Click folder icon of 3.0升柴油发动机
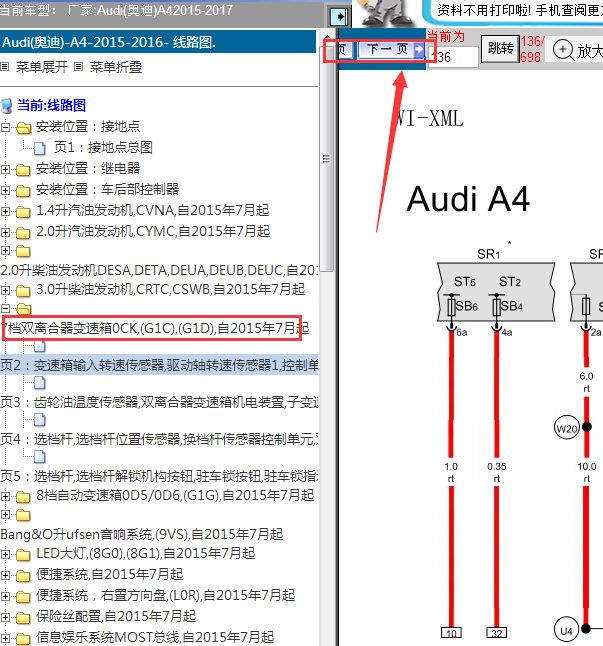 23,291
